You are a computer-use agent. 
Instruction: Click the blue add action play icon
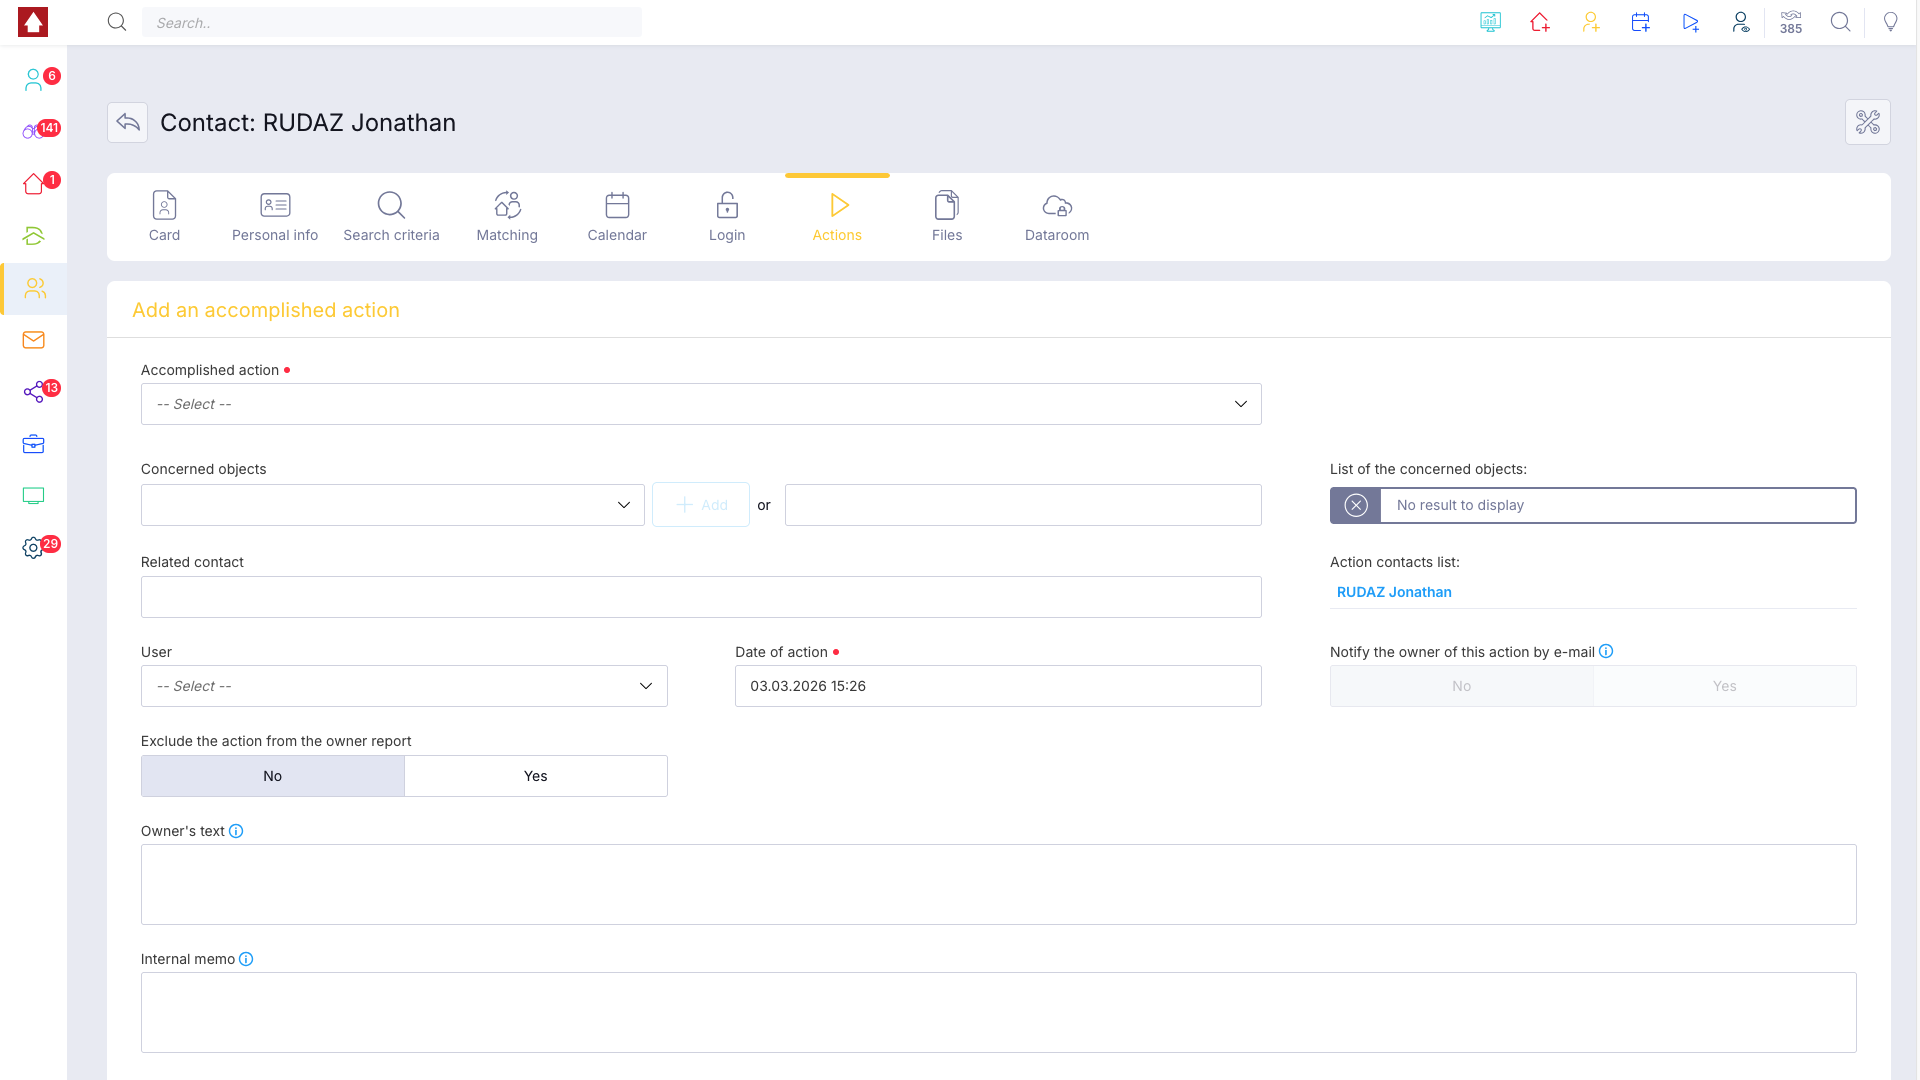tap(1690, 22)
